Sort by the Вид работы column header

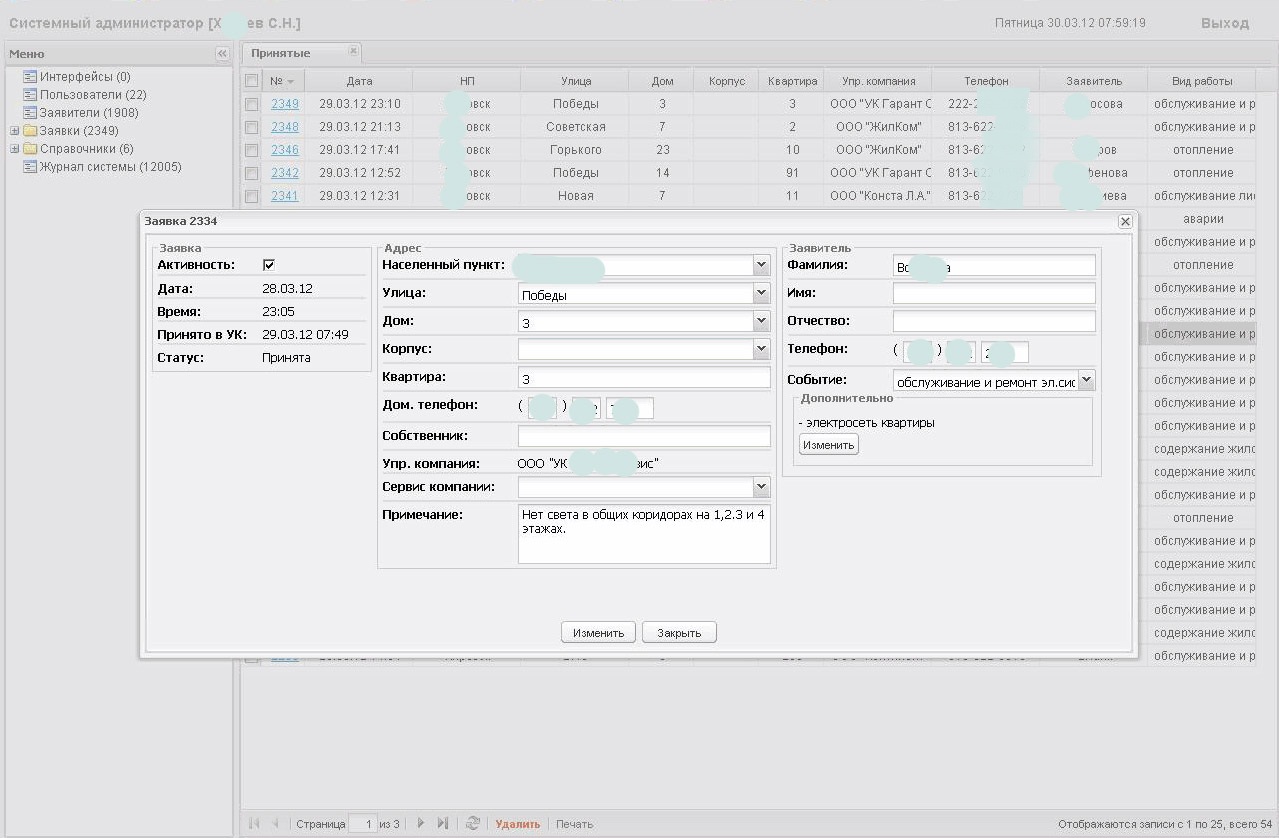pyautogui.click(x=1202, y=81)
